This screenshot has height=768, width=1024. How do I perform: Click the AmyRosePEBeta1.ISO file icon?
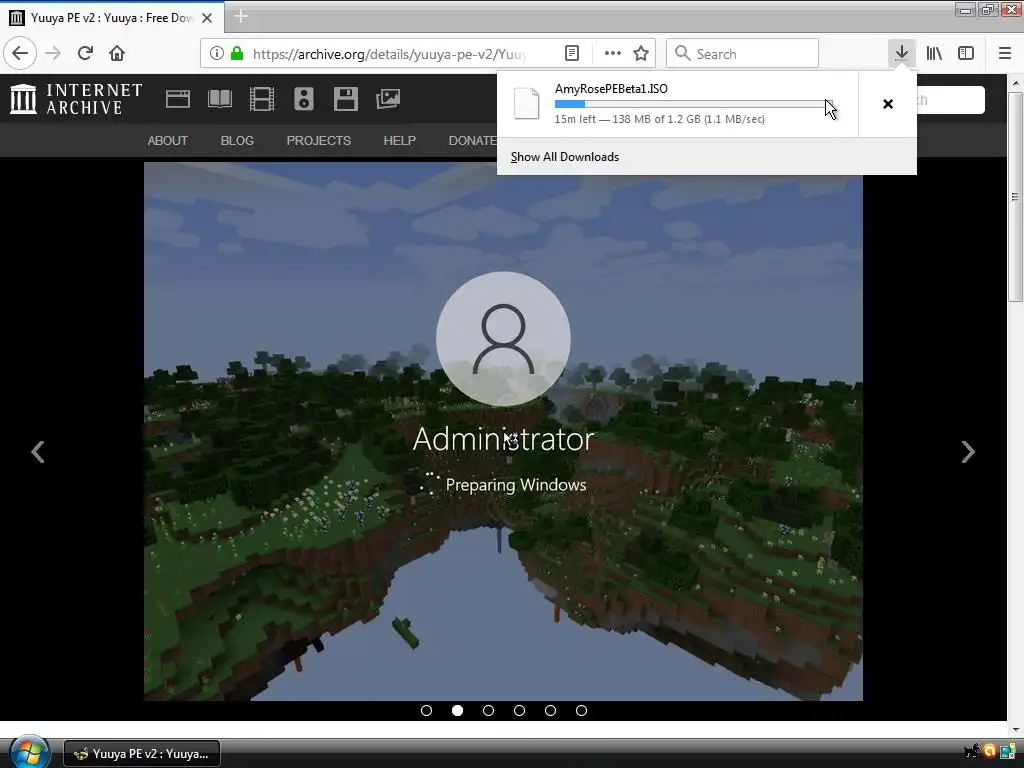click(526, 104)
